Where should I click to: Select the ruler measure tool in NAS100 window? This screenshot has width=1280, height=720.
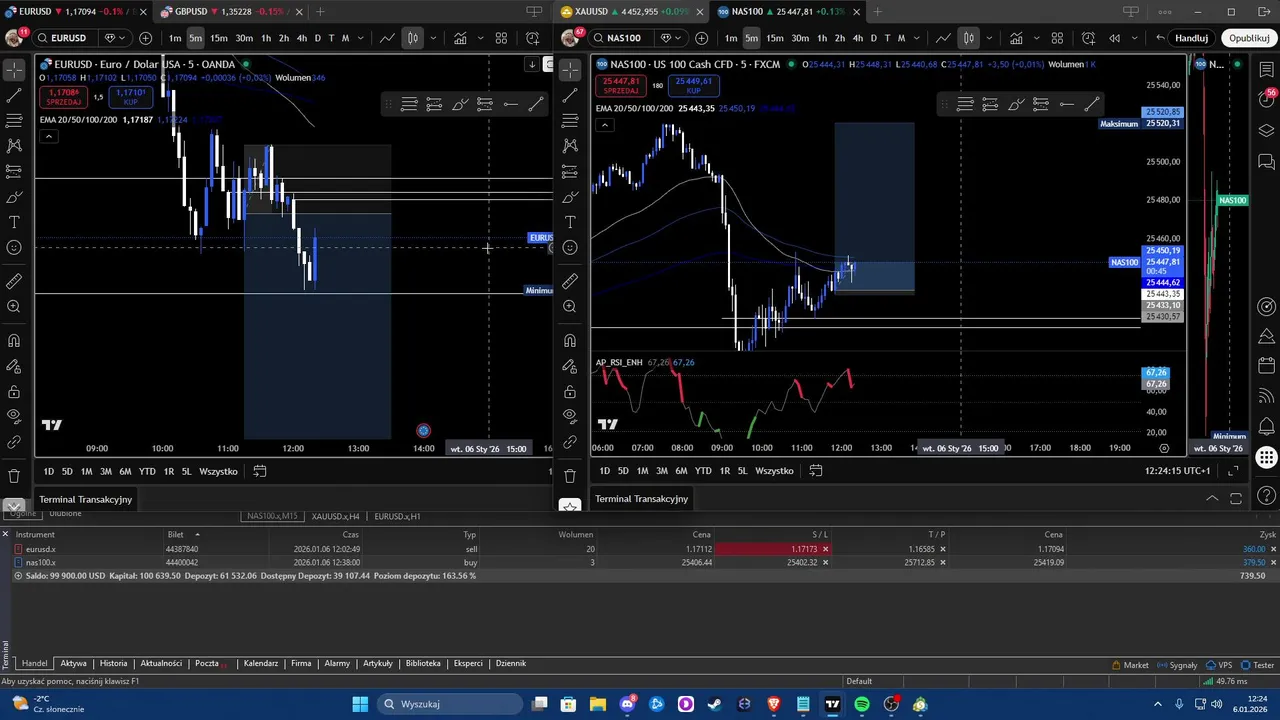point(570,282)
